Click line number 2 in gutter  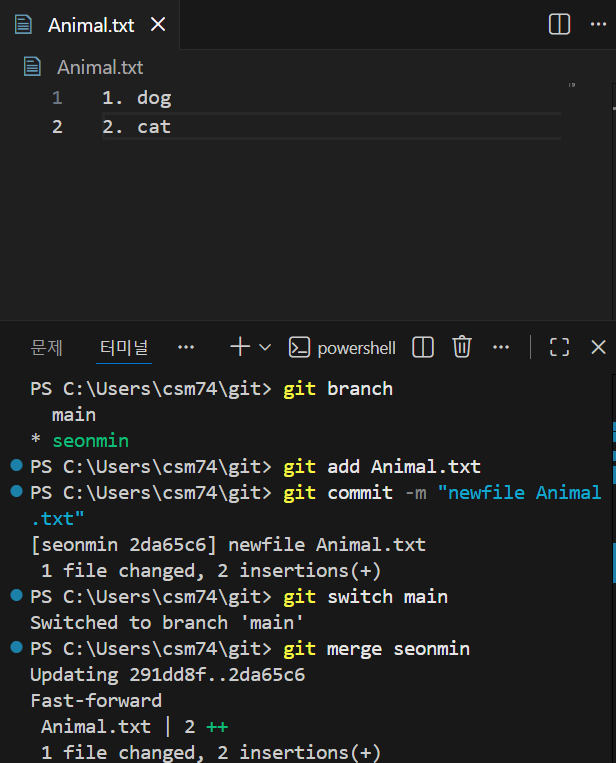(x=57, y=127)
